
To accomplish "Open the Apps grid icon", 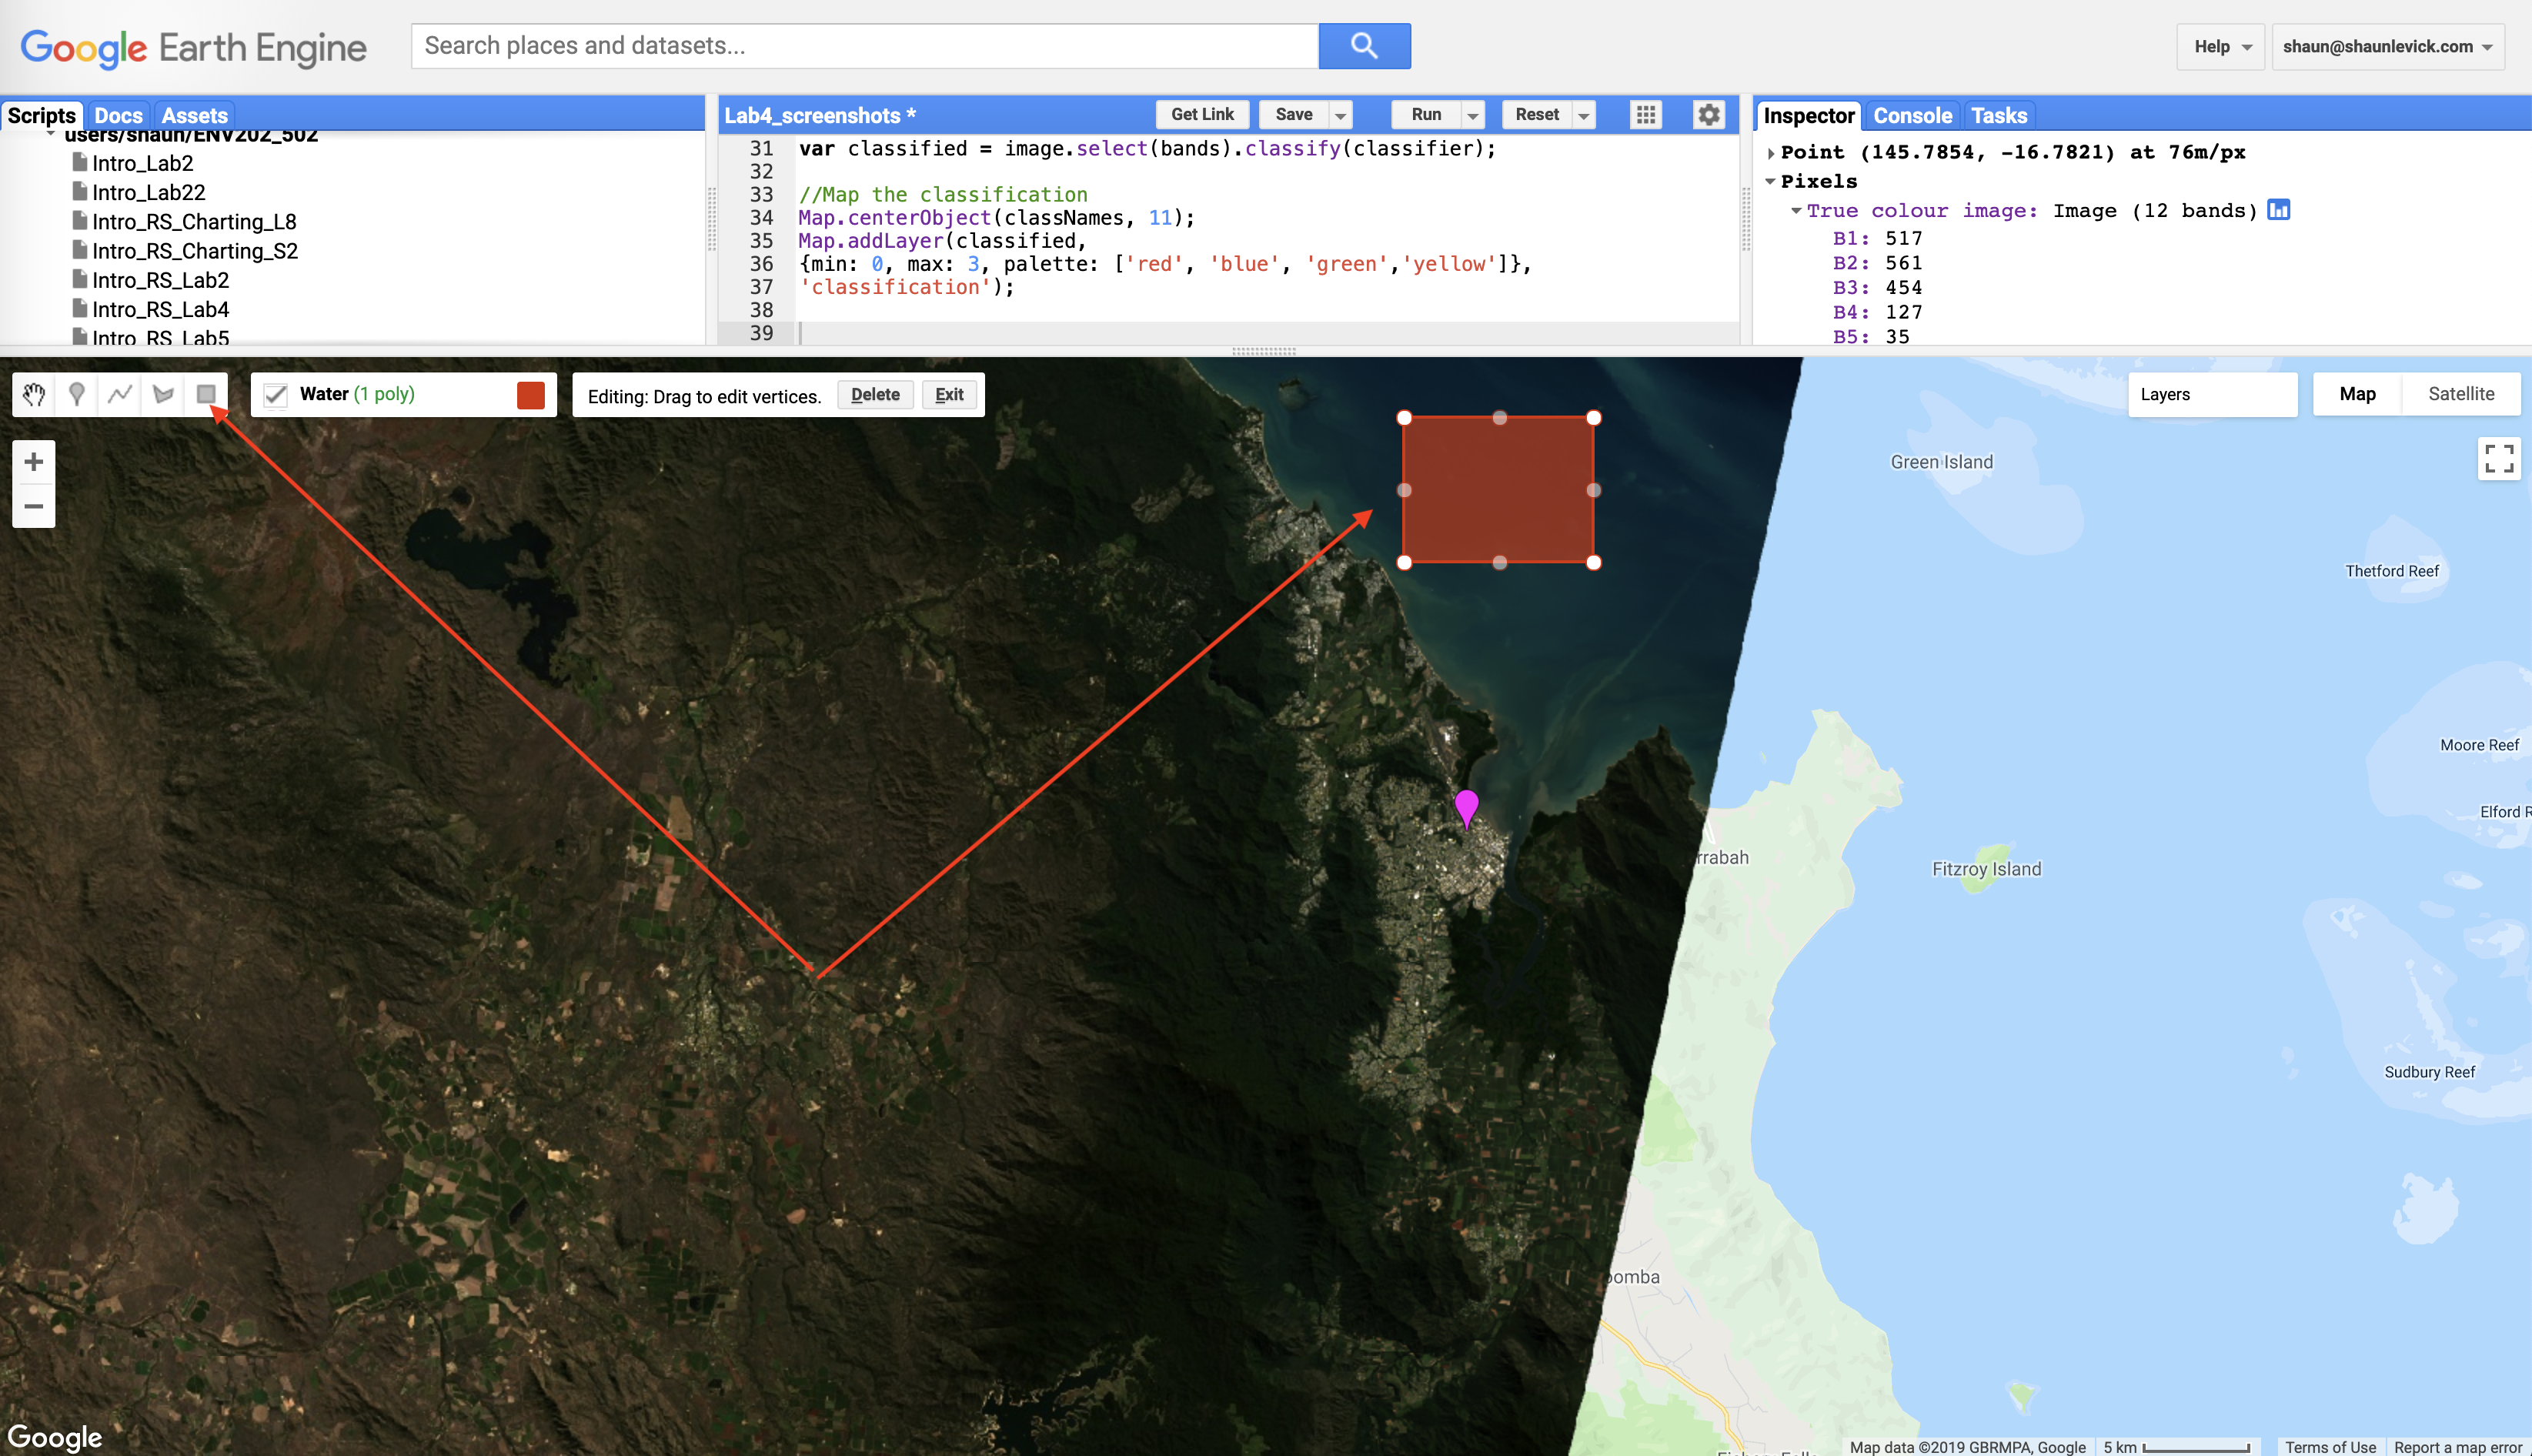I will (1646, 115).
